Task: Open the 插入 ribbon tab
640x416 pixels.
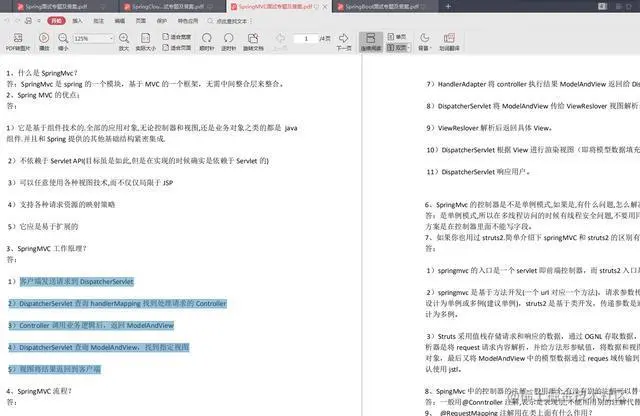Action: point(77,20)
